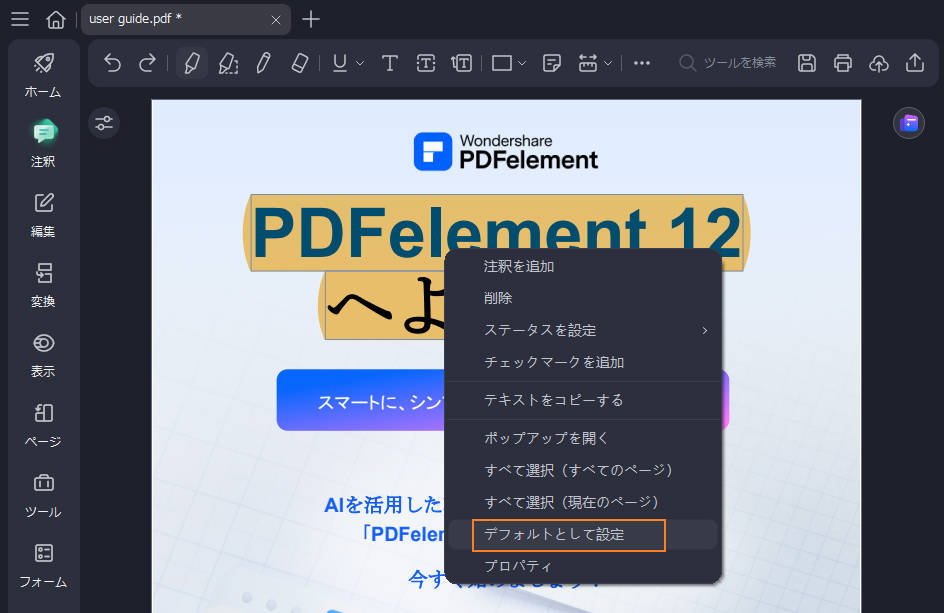The image size is (944, 613).
Task: Select the Highlight tool
Action: tap(191, 62)
